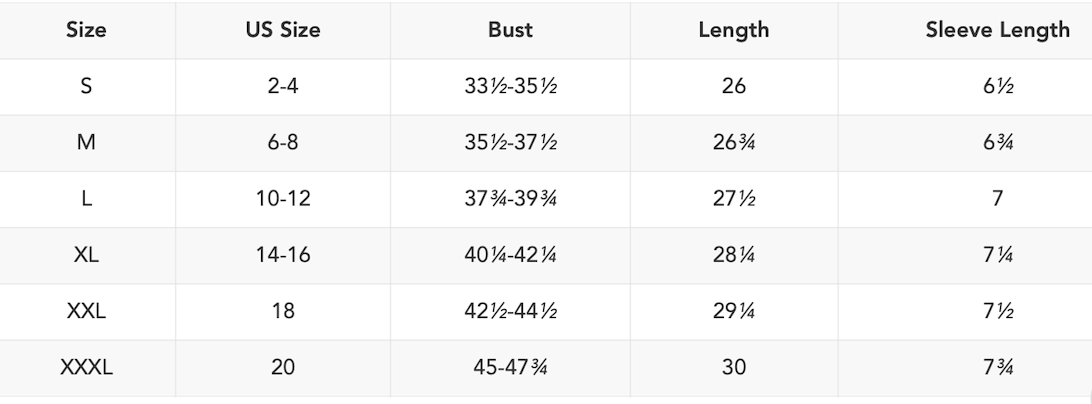Click length value 26¾
Viewport: 1092px width, 404px height.
733,142
